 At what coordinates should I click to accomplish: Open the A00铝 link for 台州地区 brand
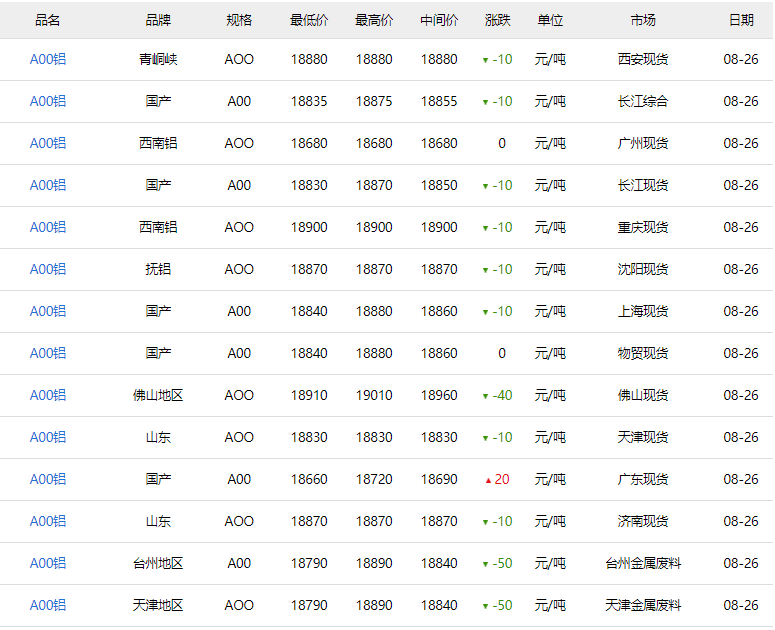pyautogui.click(x=48, y=563)
